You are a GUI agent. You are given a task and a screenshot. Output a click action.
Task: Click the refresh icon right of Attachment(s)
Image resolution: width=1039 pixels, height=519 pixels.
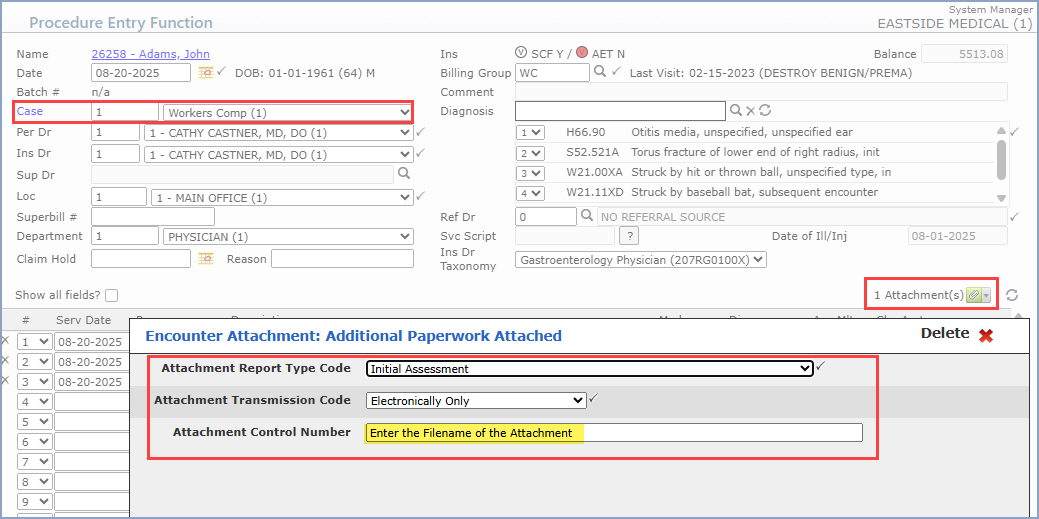(x=1012, y=295)
